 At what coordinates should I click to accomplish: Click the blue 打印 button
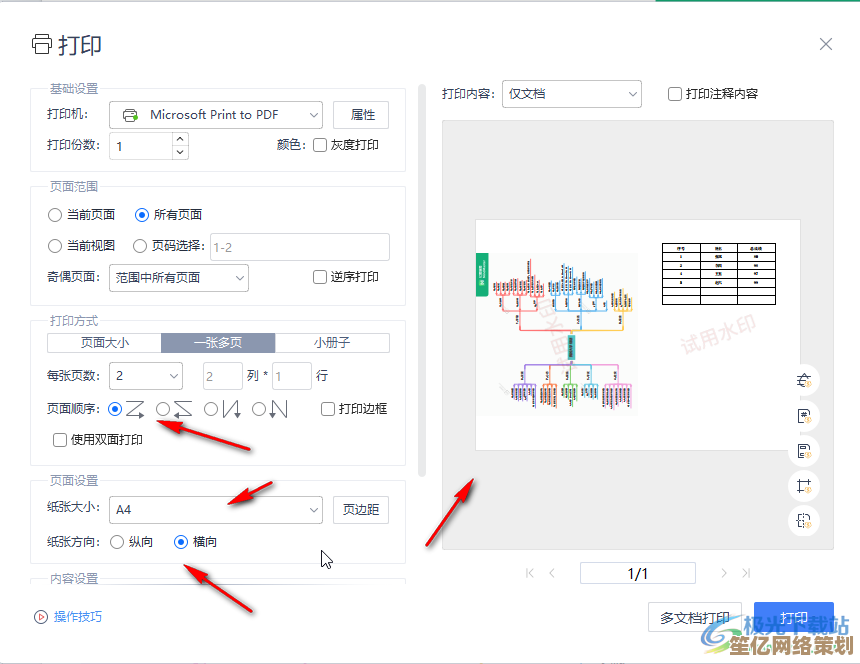(x=794, y=617)
